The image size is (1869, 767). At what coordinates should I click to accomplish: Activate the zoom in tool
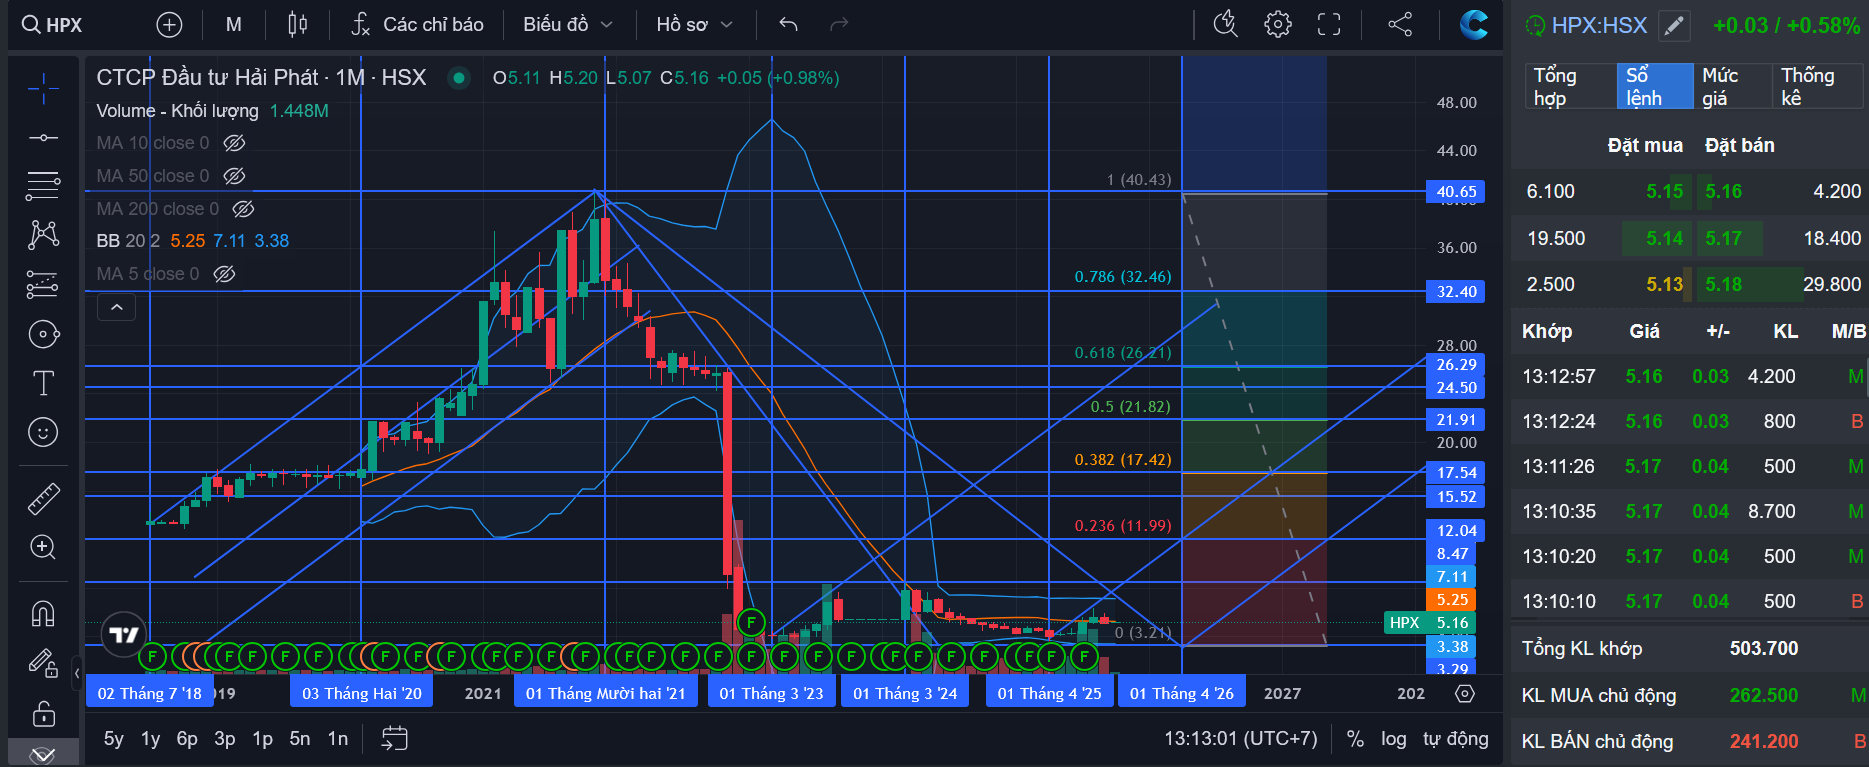[x=43, y=547]
